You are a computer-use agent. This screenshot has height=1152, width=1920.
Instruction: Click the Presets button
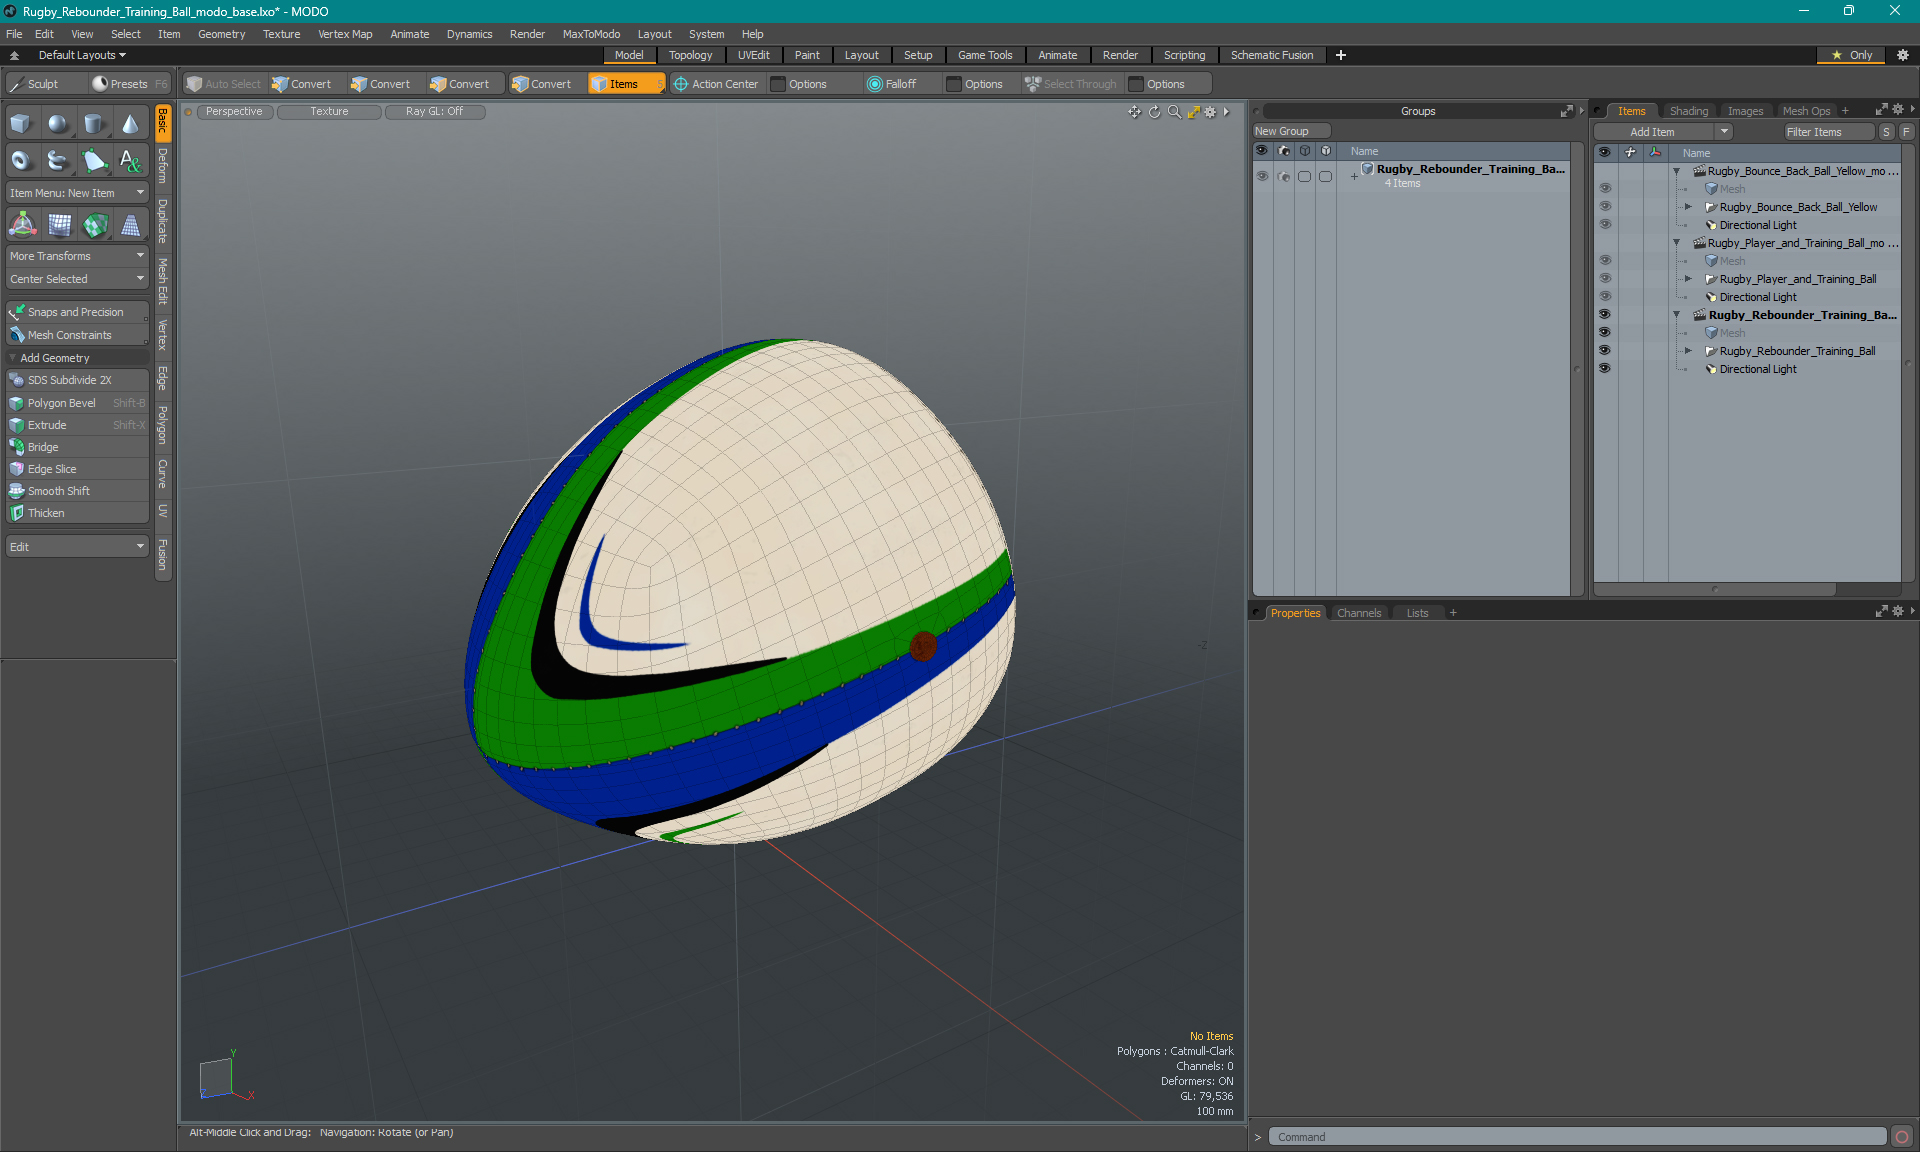coord(130,84)
